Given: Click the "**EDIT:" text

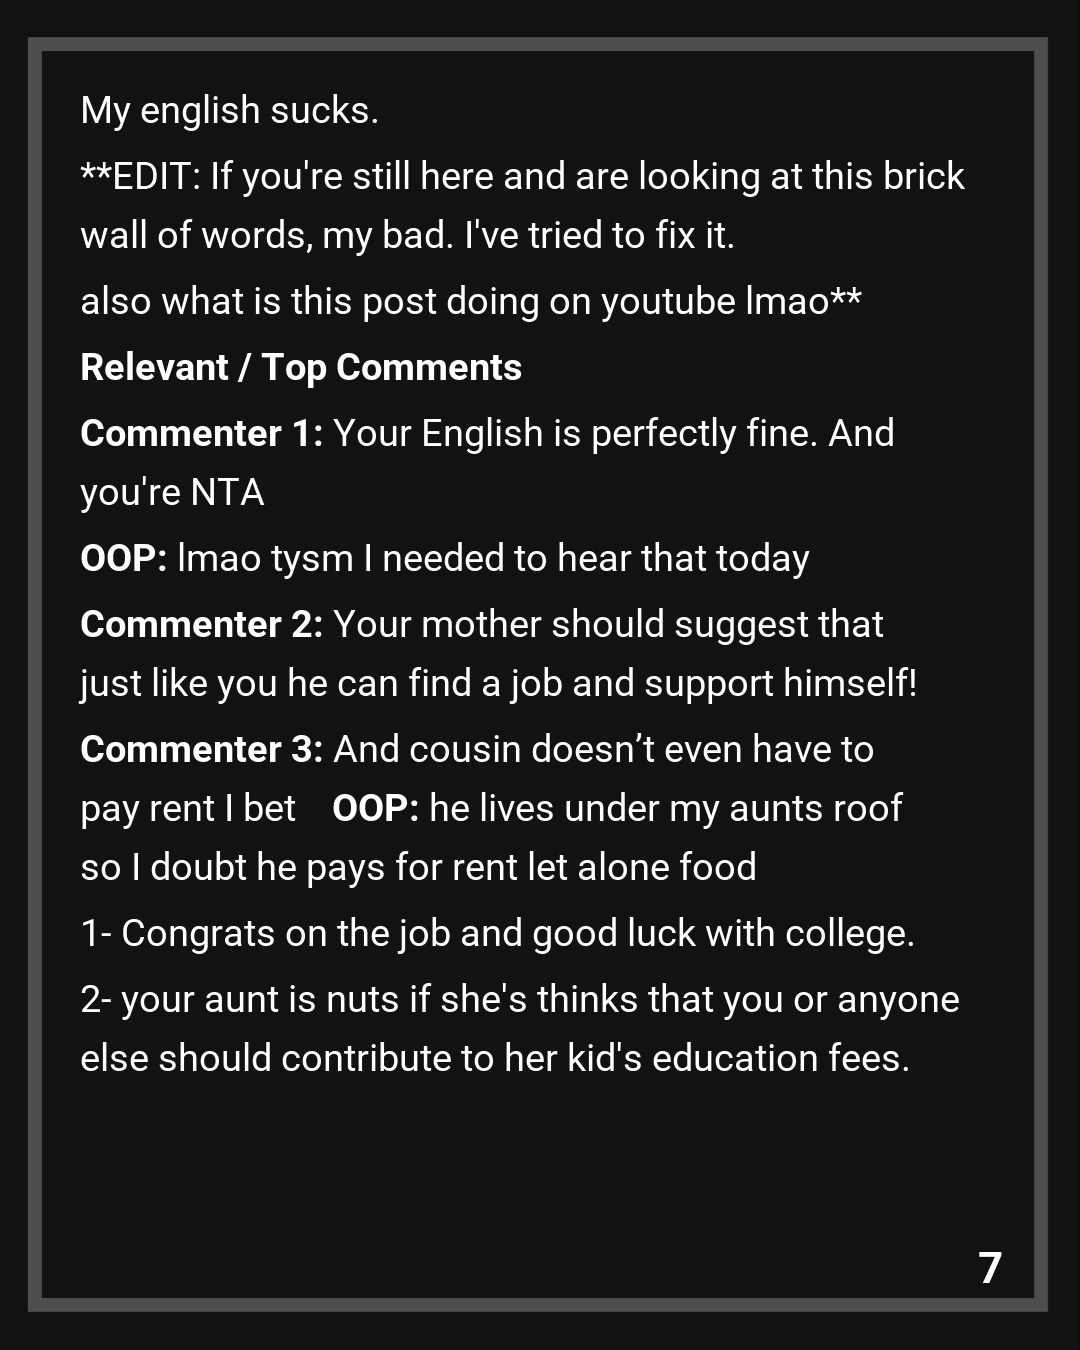Looking at the screenshot, I should [x=140, y=177].
